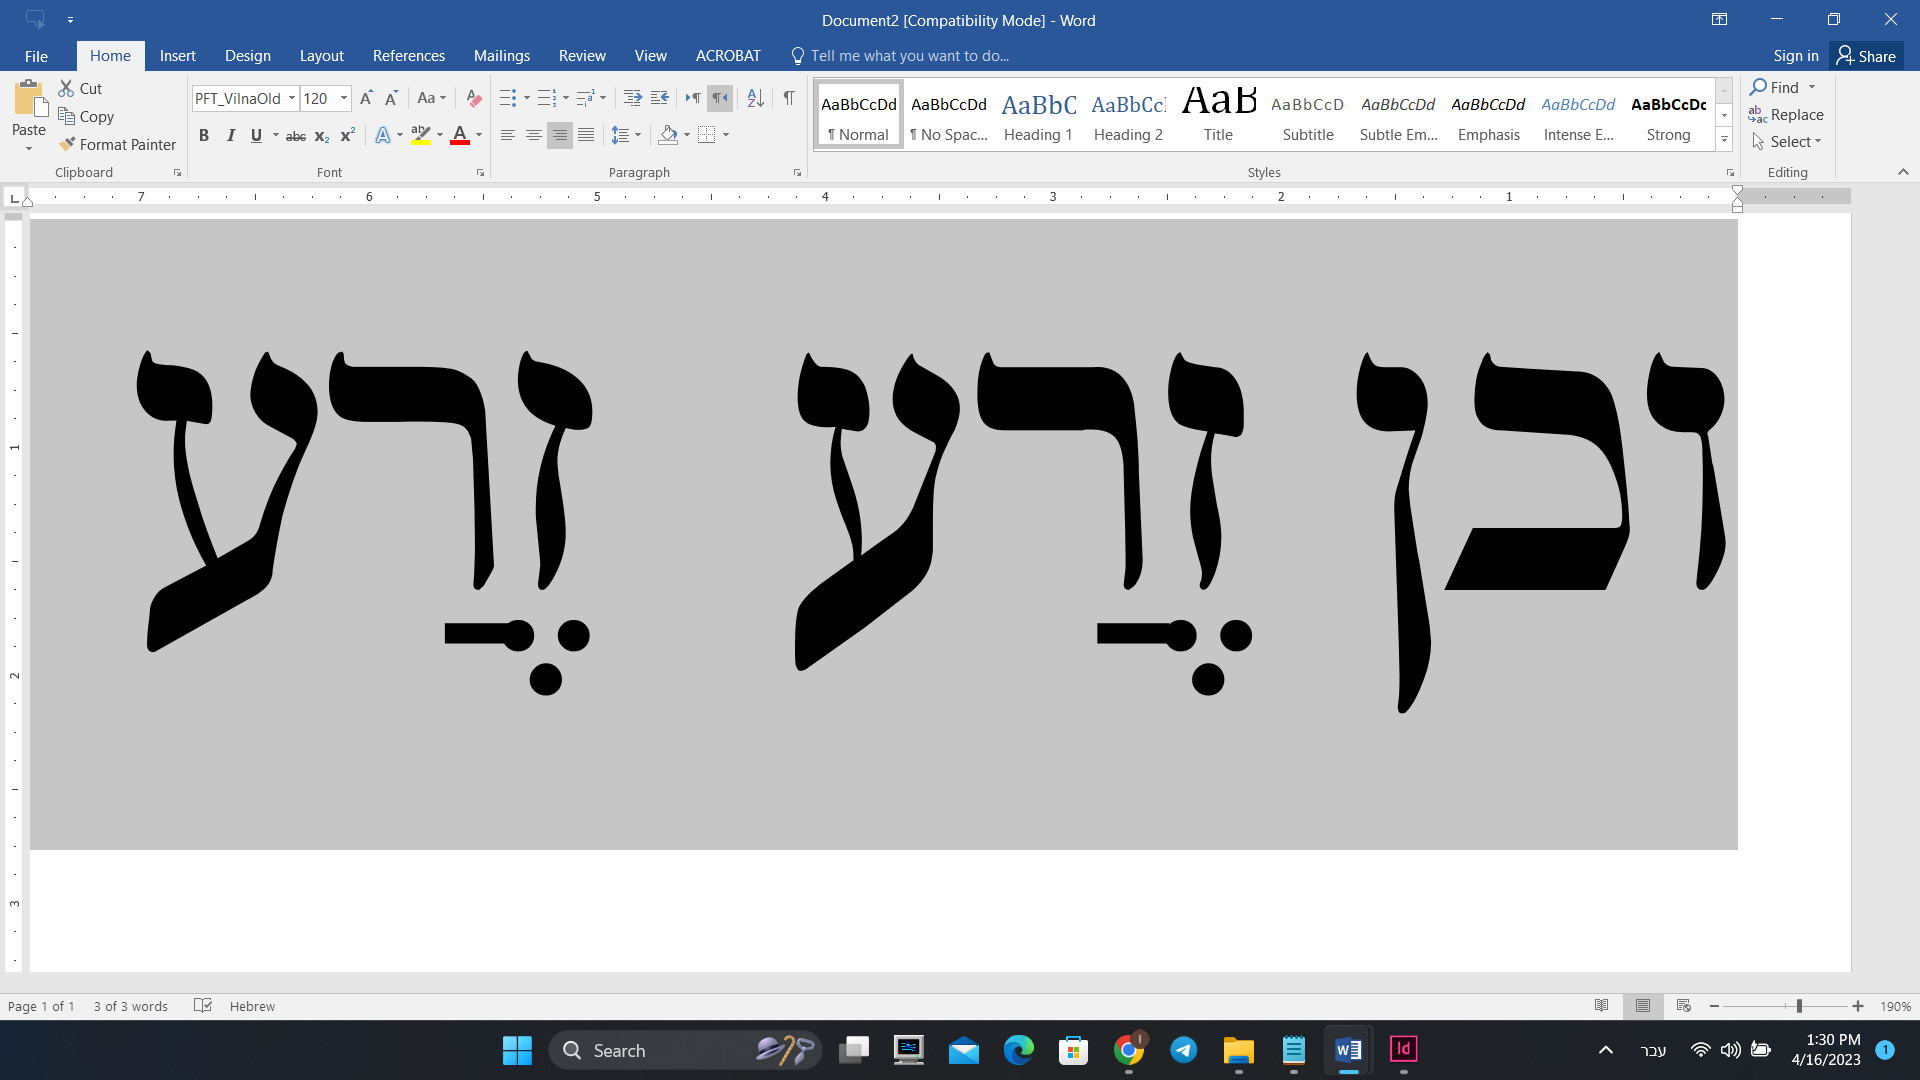Click Sign in link
This screenshot has width=1920, height=1080.
(1795, 56)
